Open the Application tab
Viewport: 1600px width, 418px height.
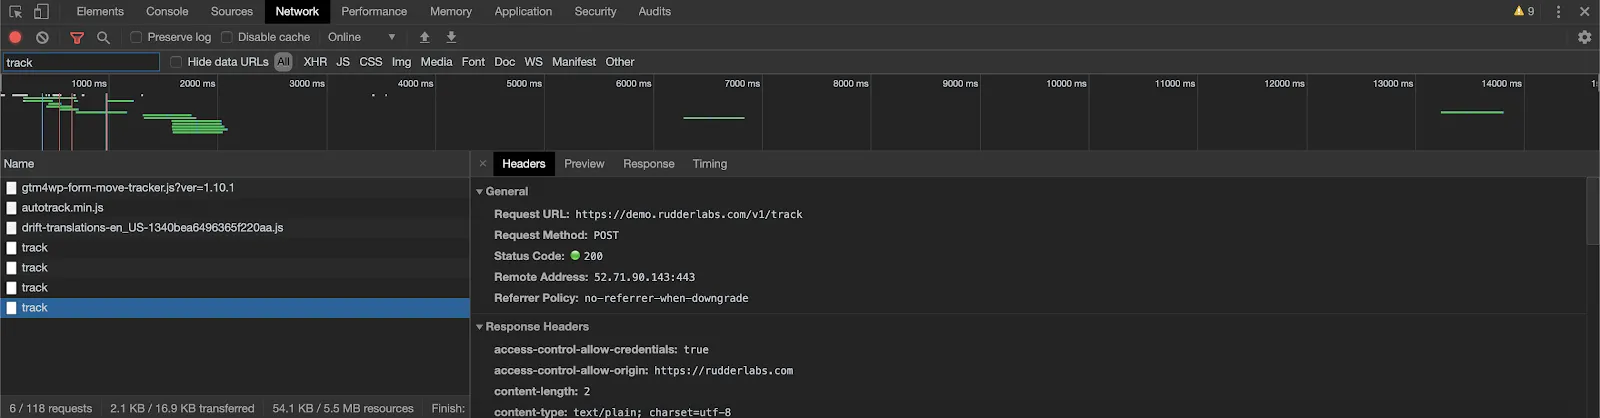tap(523, 12)
